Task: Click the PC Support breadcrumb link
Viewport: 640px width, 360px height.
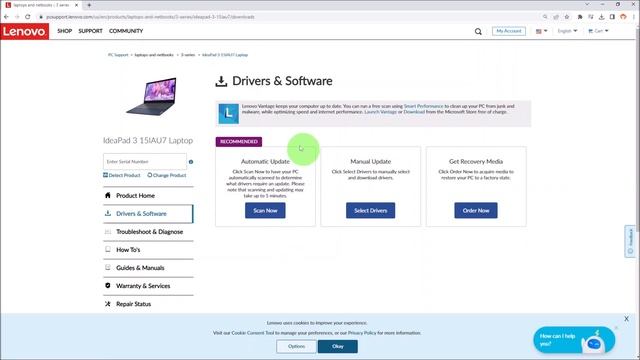Action: tap(118, 55)
